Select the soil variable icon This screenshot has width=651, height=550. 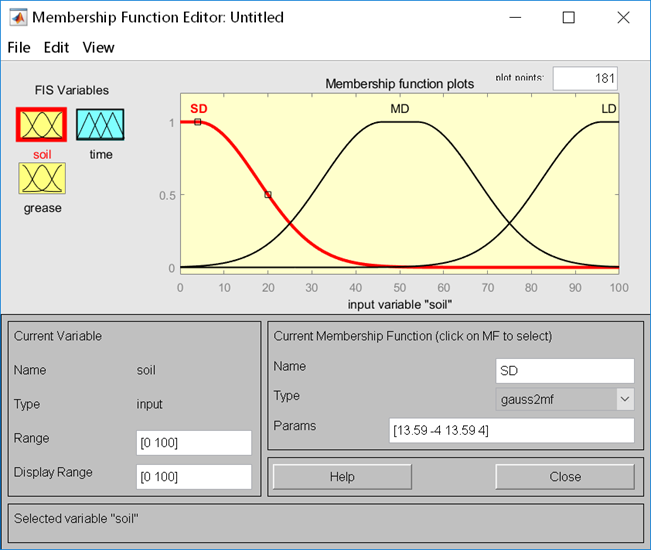point(42,125)
